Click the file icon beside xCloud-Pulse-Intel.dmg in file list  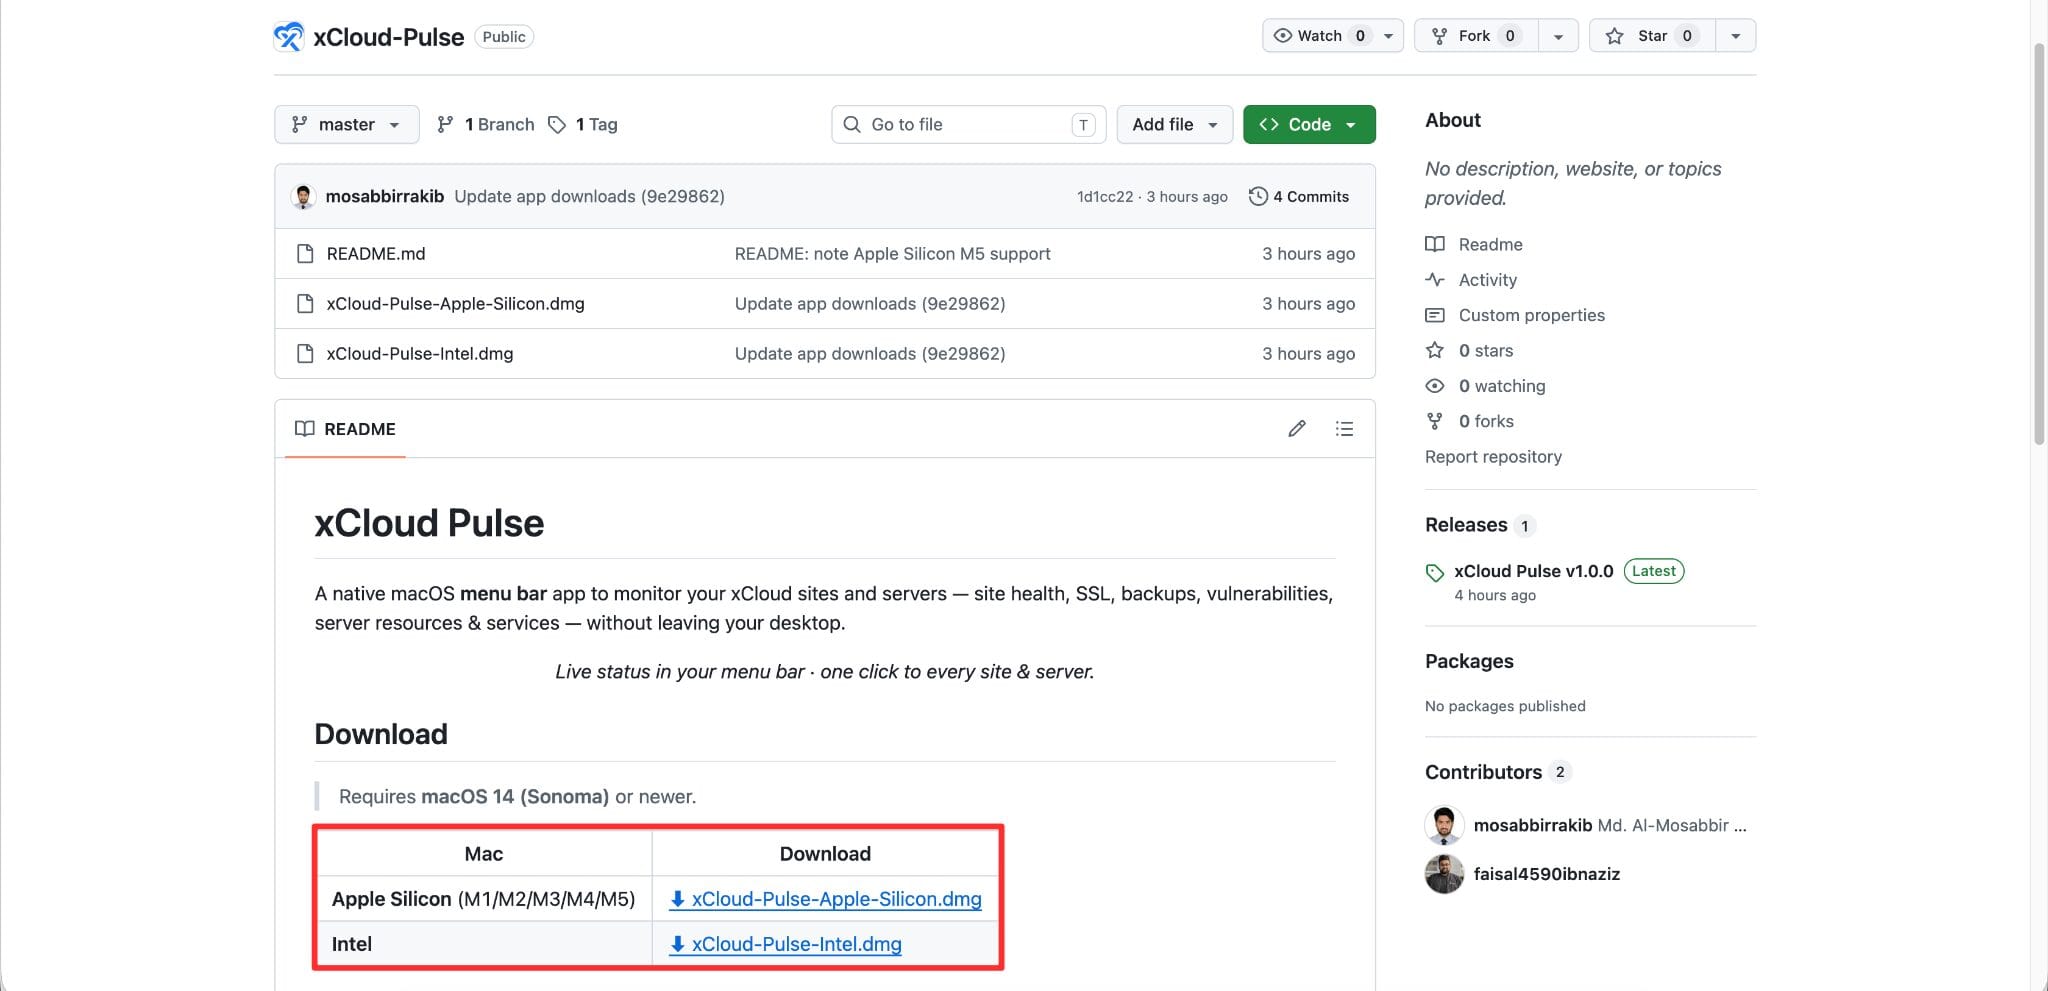305,354
